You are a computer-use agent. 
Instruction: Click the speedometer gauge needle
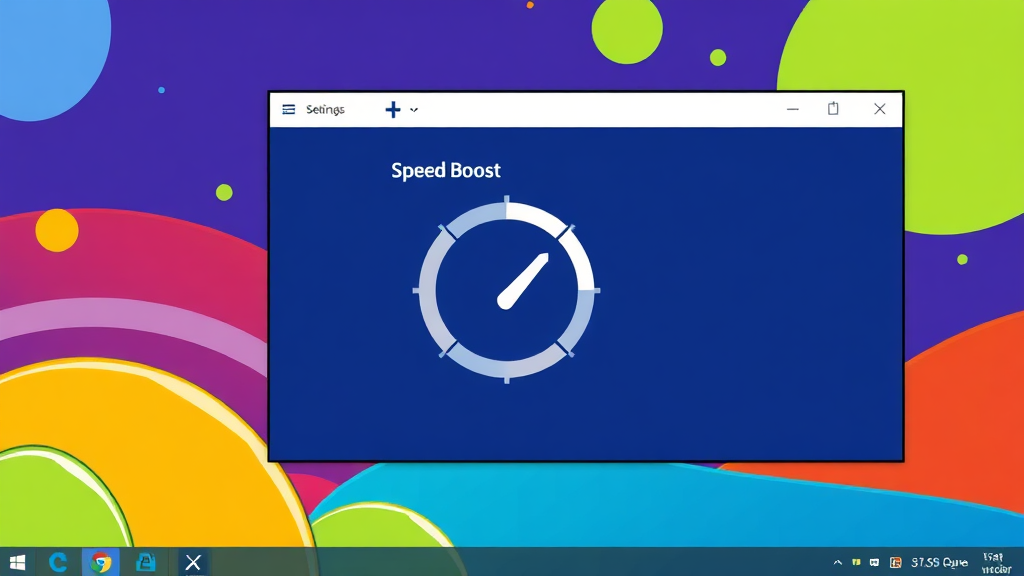point(523,281)
